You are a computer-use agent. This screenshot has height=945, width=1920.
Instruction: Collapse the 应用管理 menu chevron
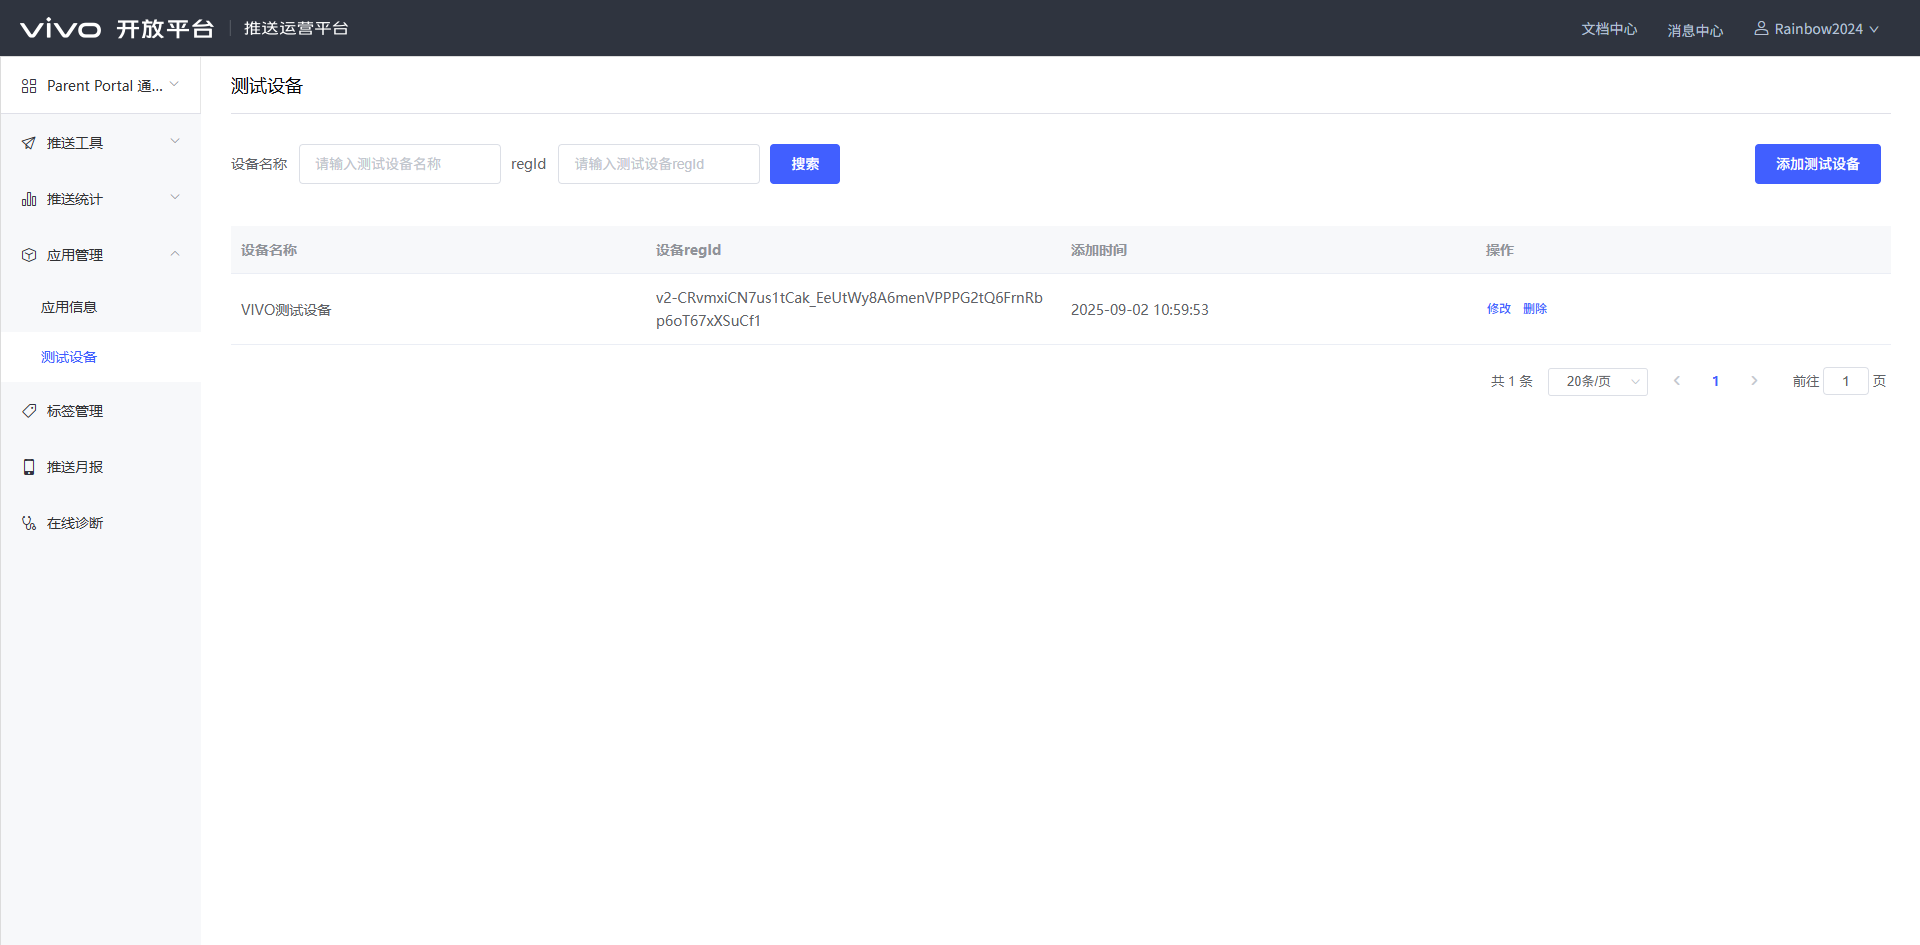click(x=175, y=254)
